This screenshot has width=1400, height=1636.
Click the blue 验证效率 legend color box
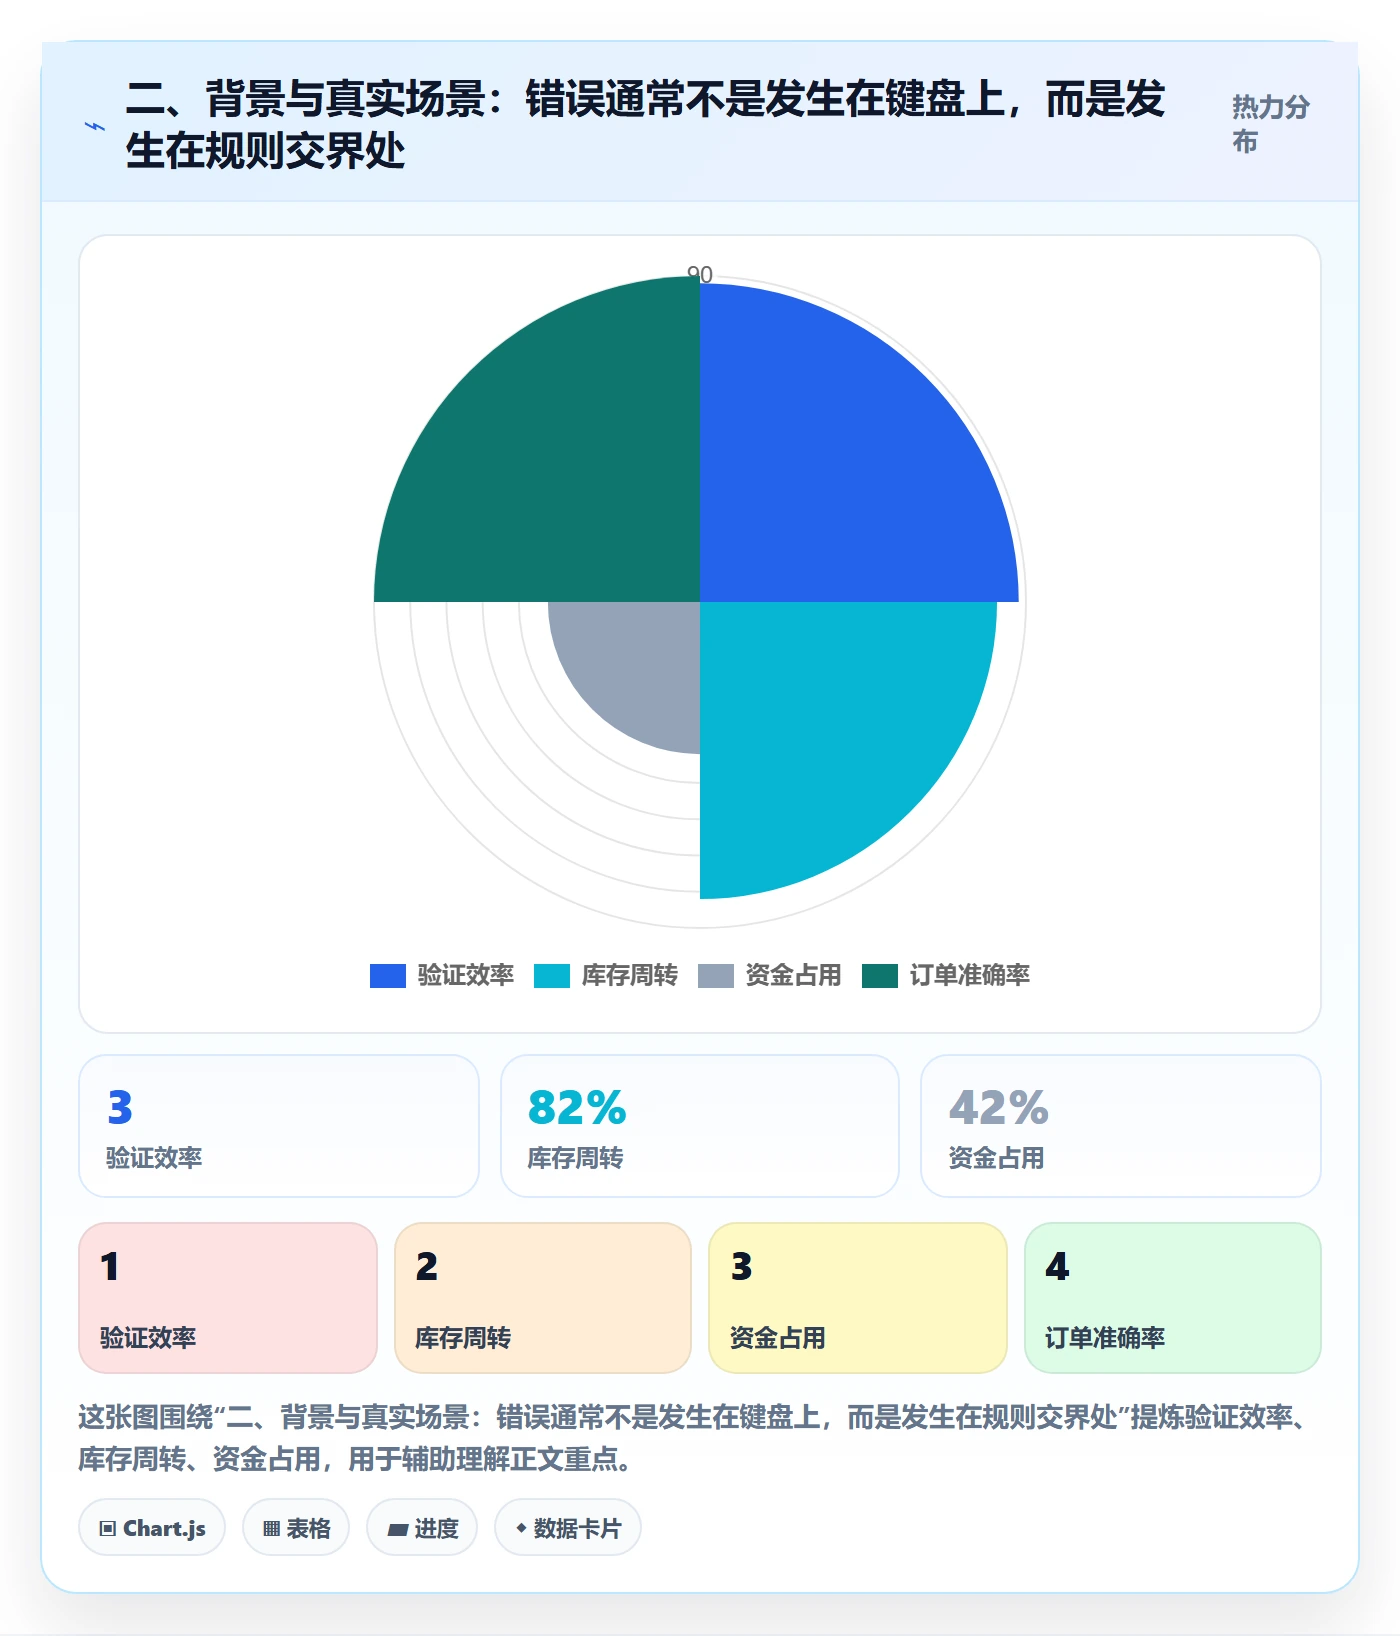388,975
